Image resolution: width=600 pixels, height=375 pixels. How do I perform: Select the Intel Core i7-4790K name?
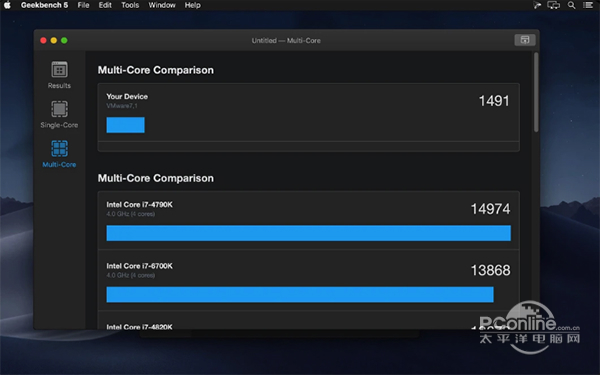pos(139,205)
